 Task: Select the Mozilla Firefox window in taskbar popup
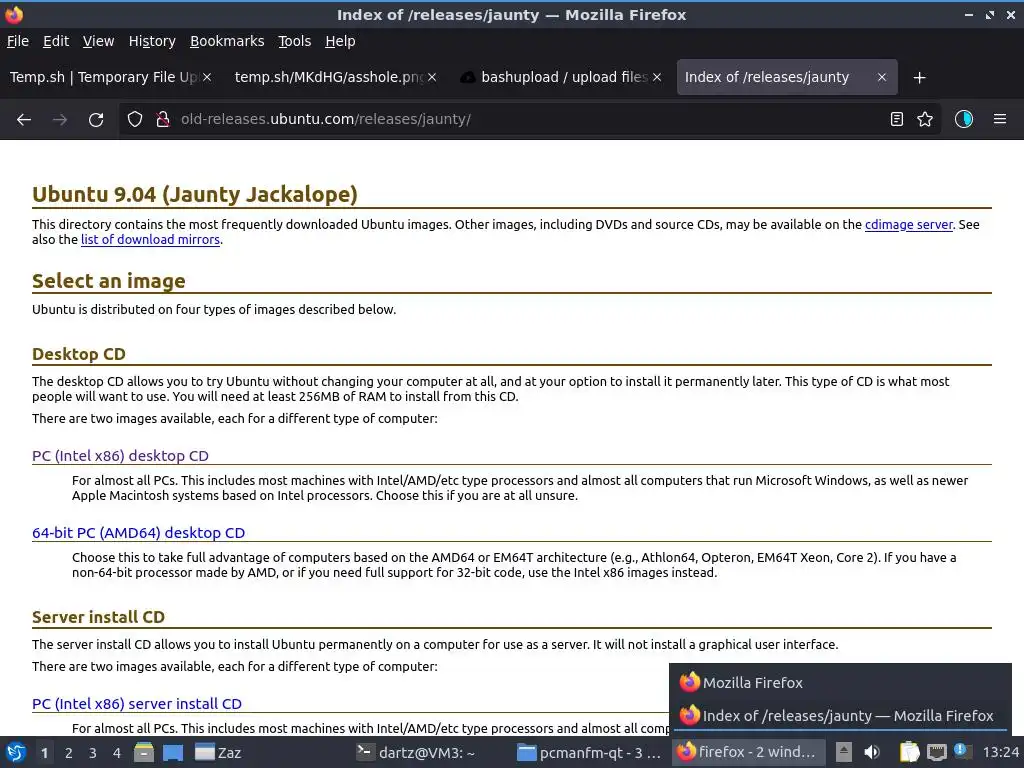click(840, 682)
